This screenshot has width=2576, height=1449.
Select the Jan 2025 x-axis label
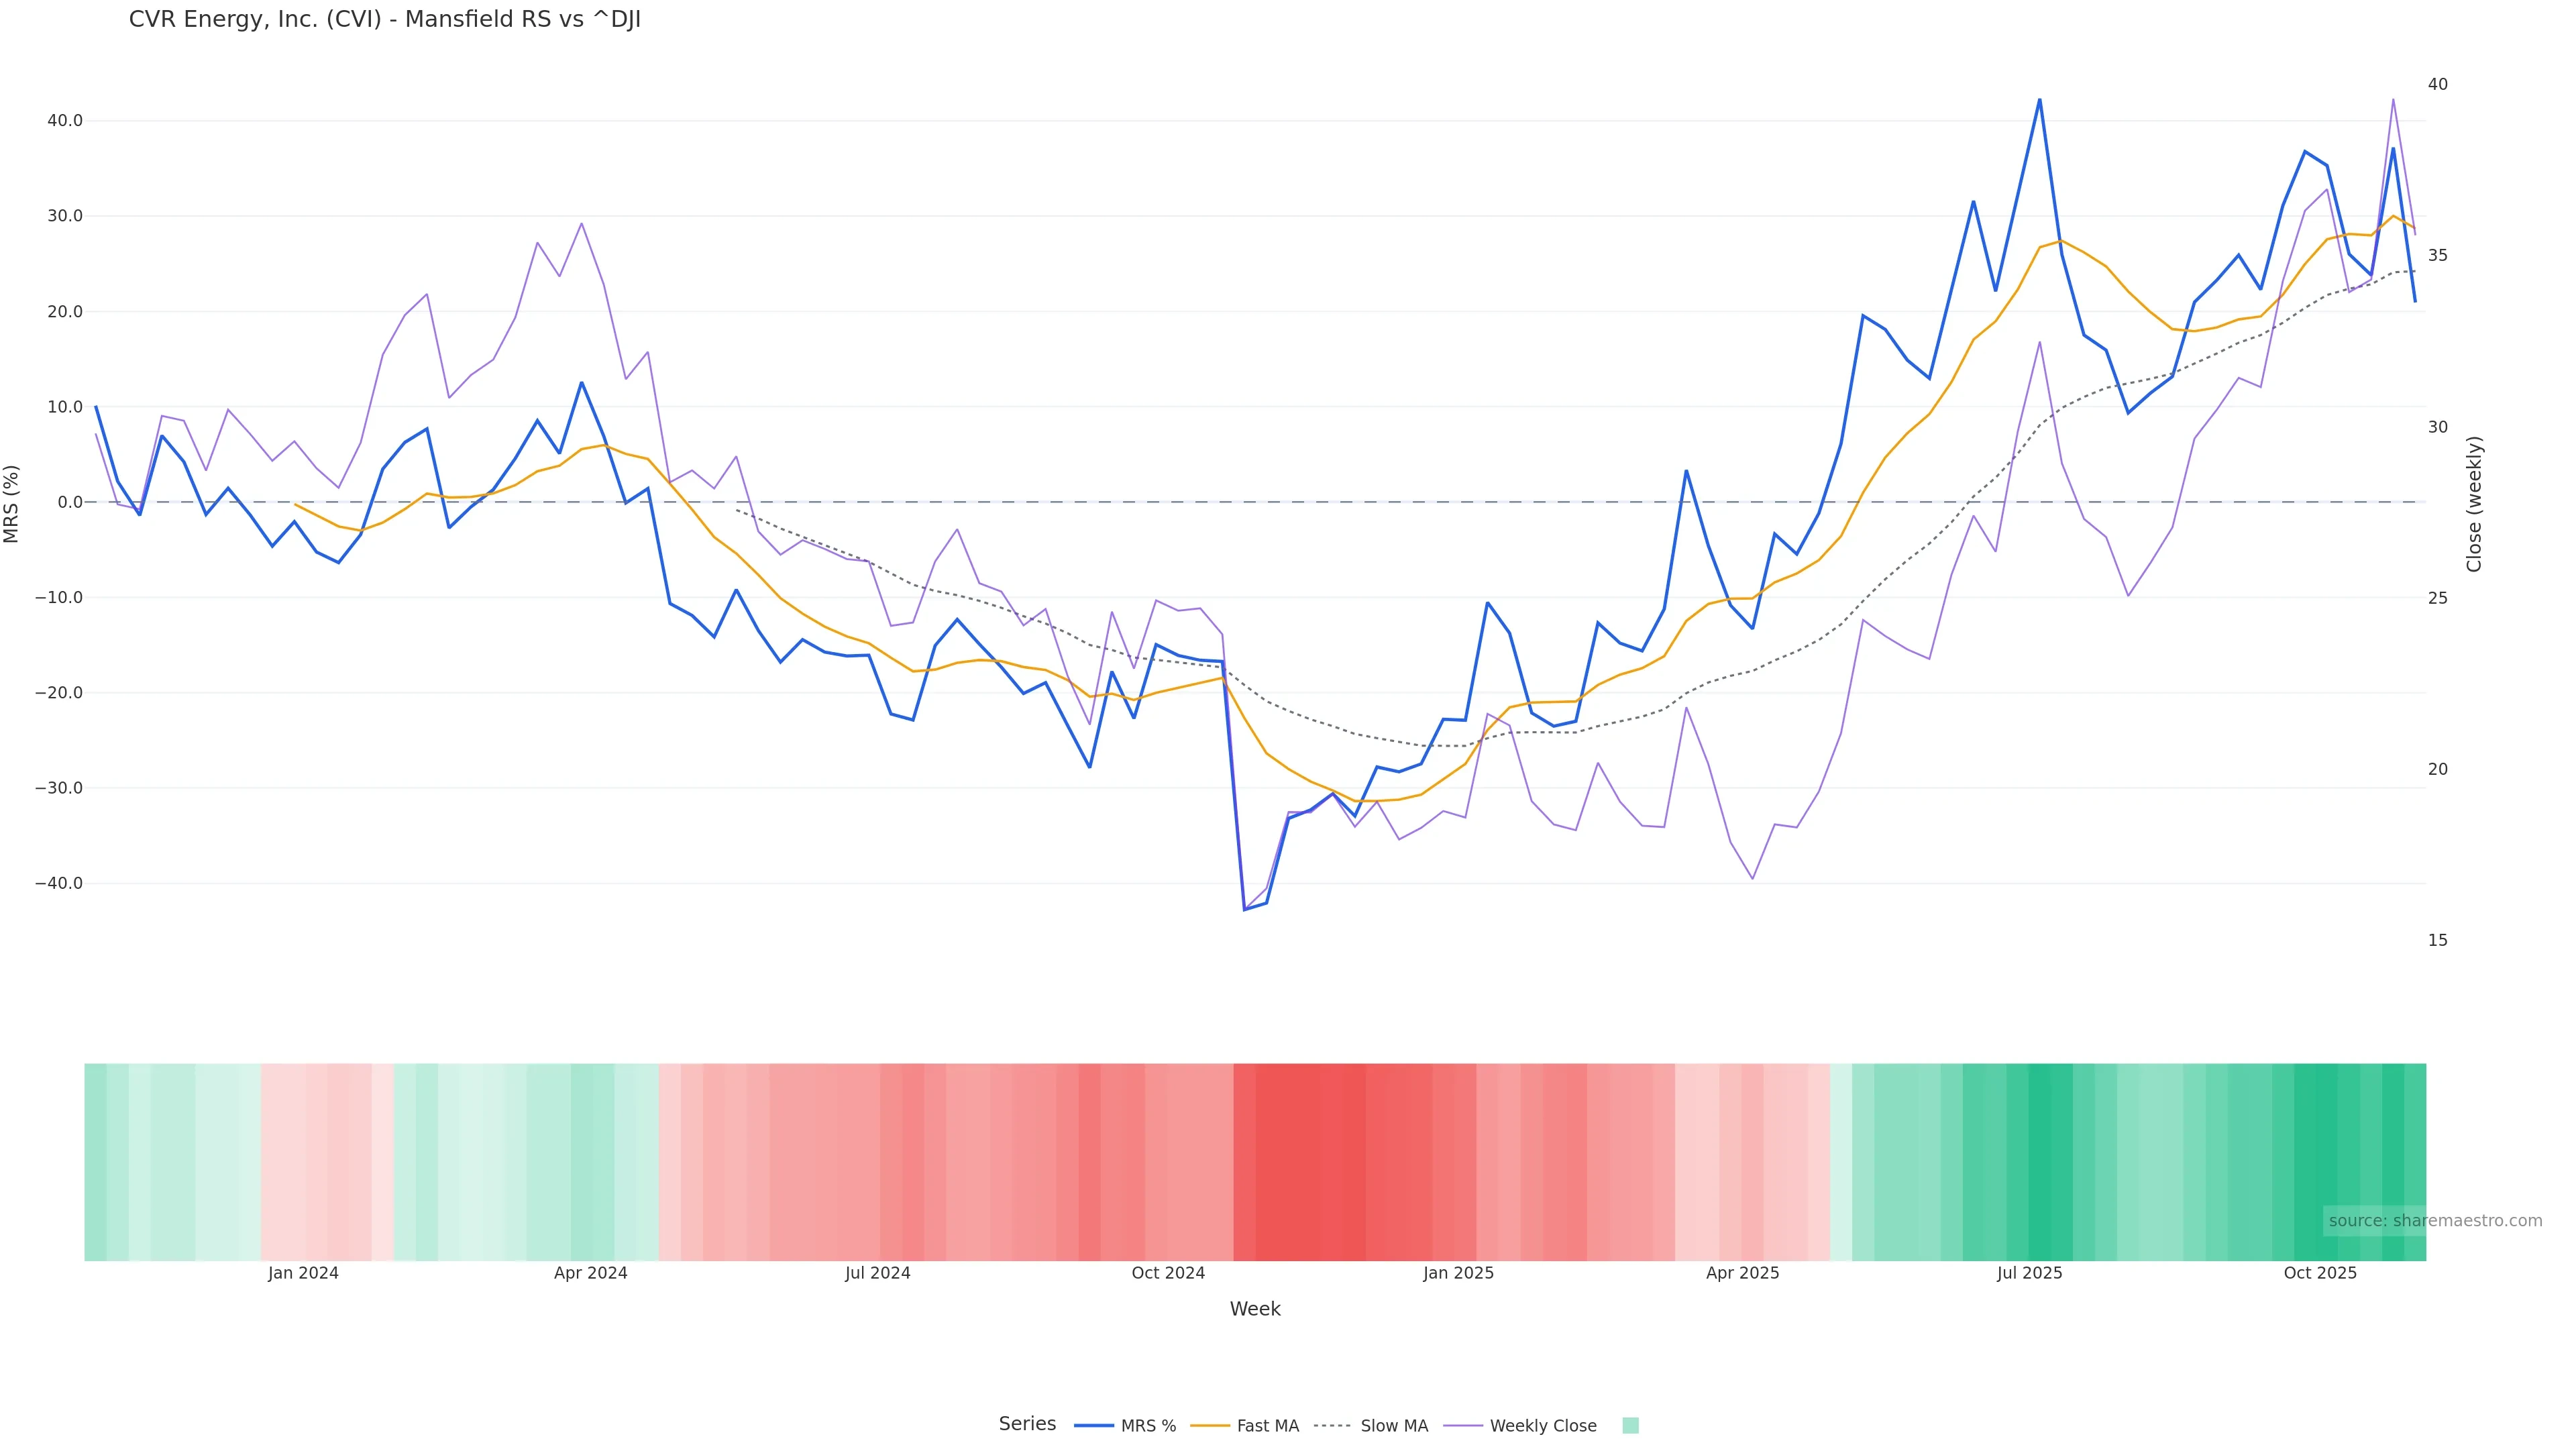[1458, 1274]
